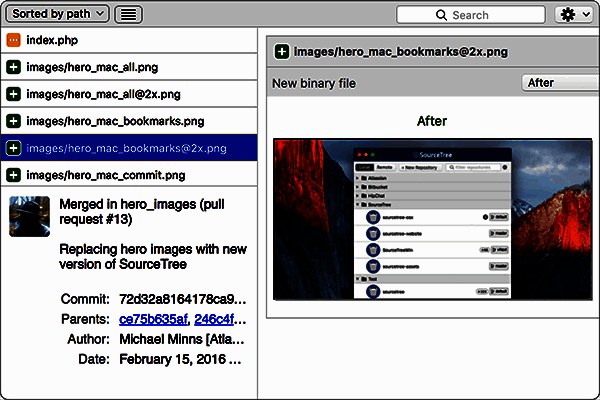Select images/hero_mac_commit.png file row

tap(129, 175)
